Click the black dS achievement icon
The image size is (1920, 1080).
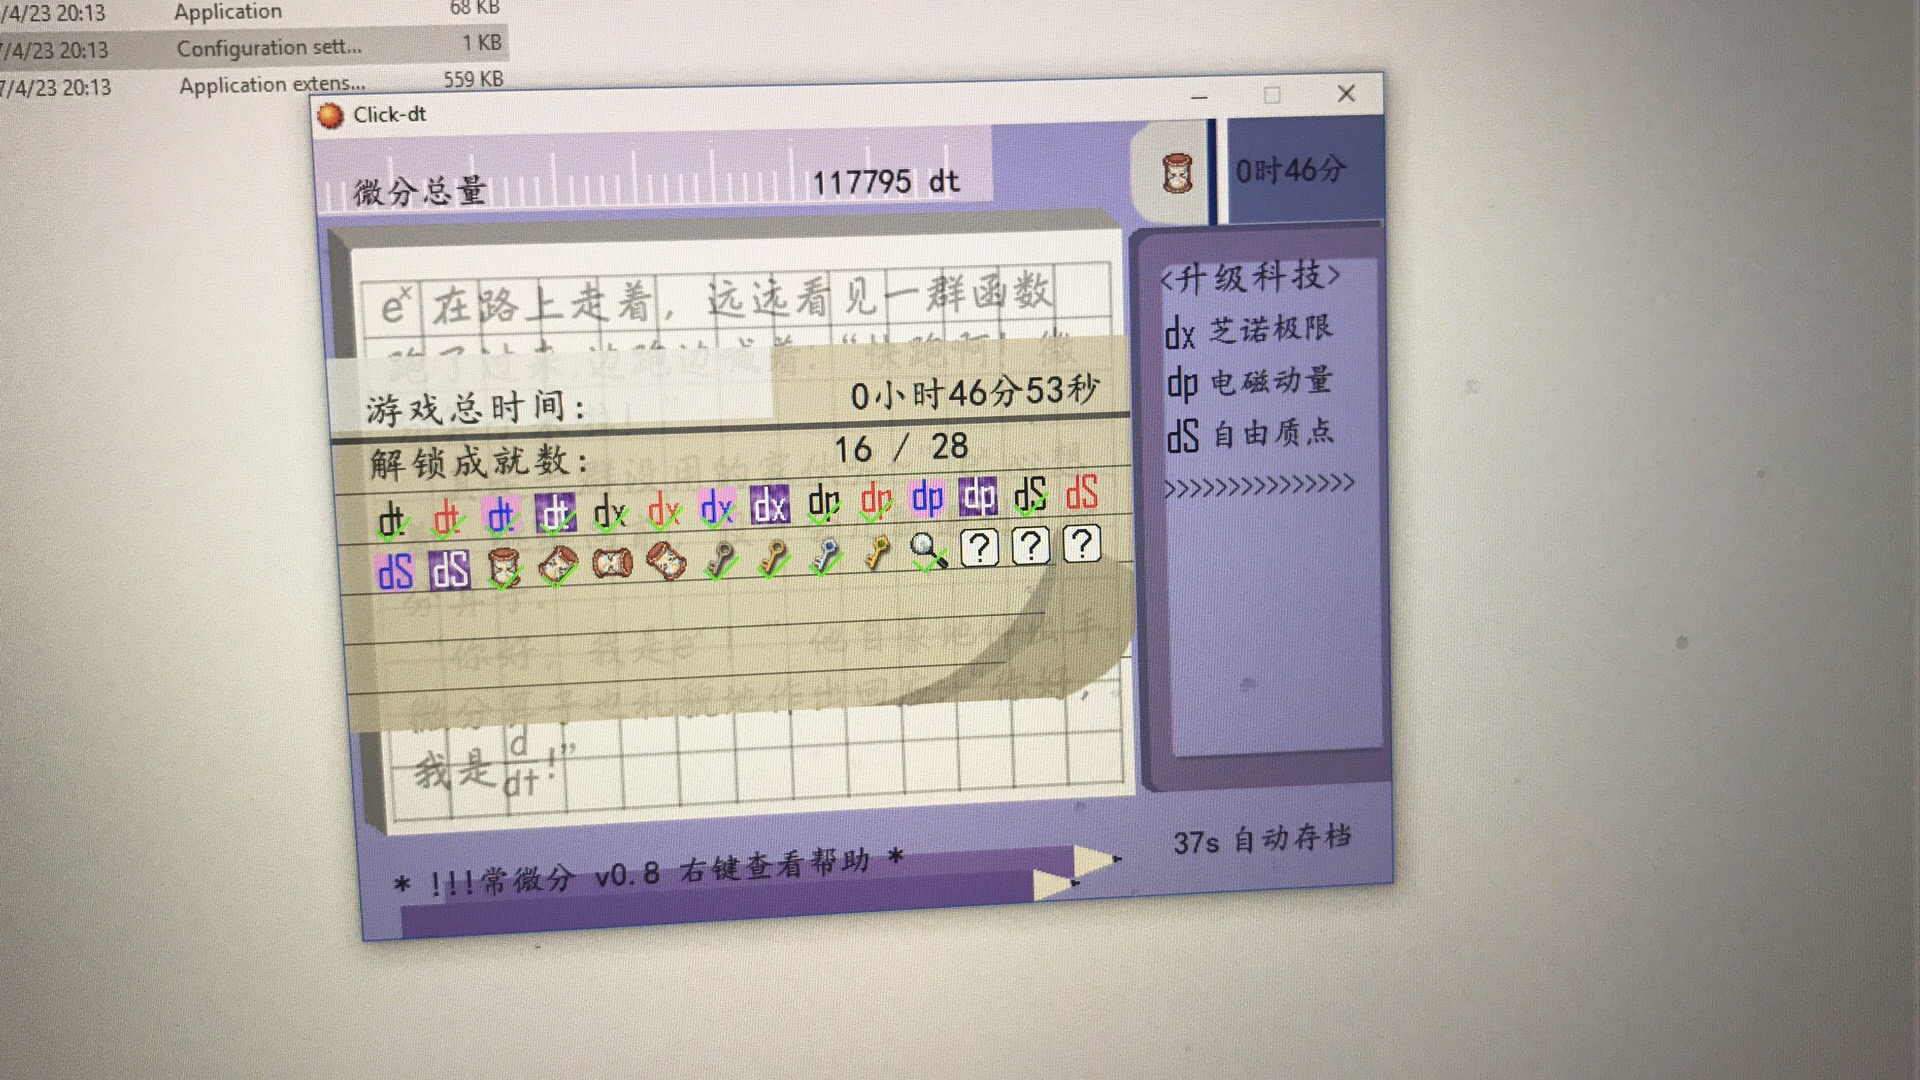click(x=1030, y=495)
